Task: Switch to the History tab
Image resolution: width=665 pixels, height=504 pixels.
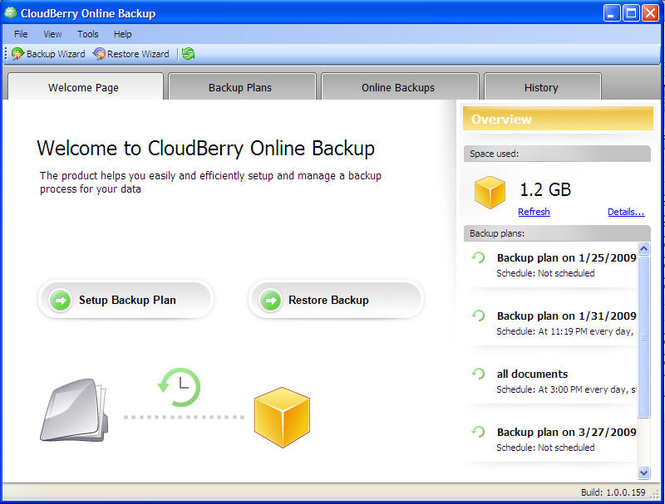Action: [x=542, y=87]
